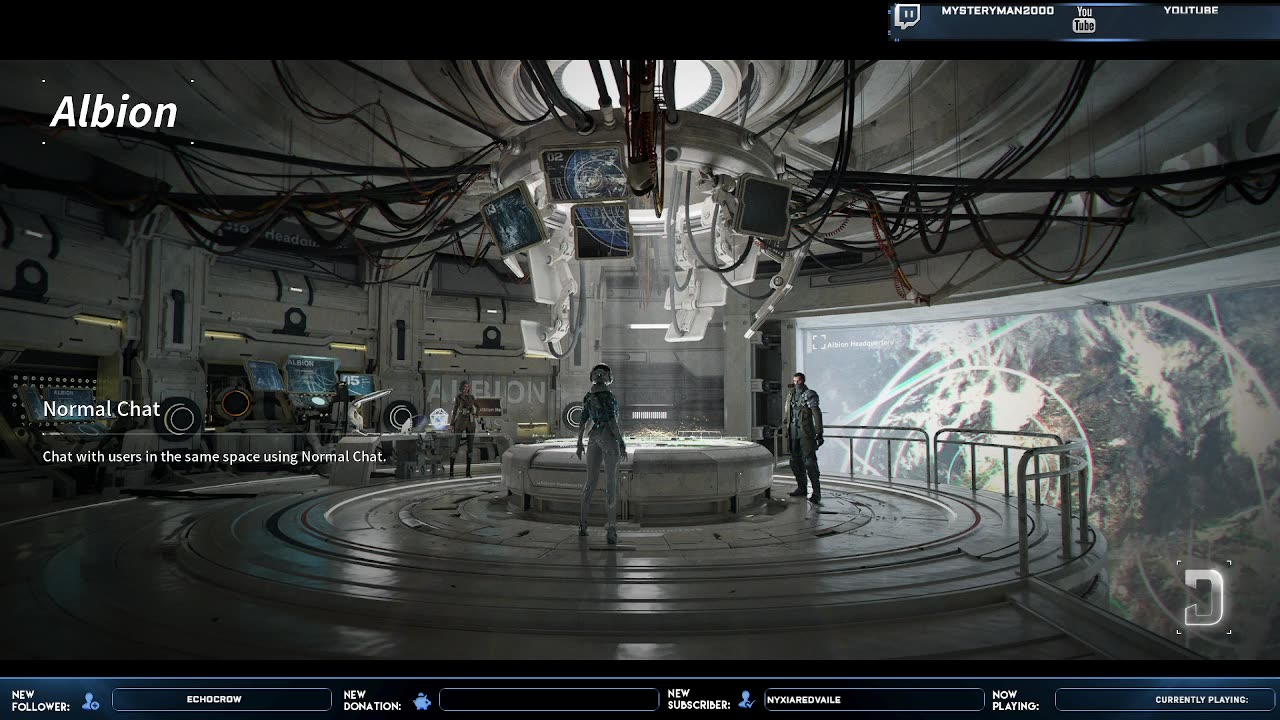
Task: Click the empty new donation box
Action: coord(549,700)
